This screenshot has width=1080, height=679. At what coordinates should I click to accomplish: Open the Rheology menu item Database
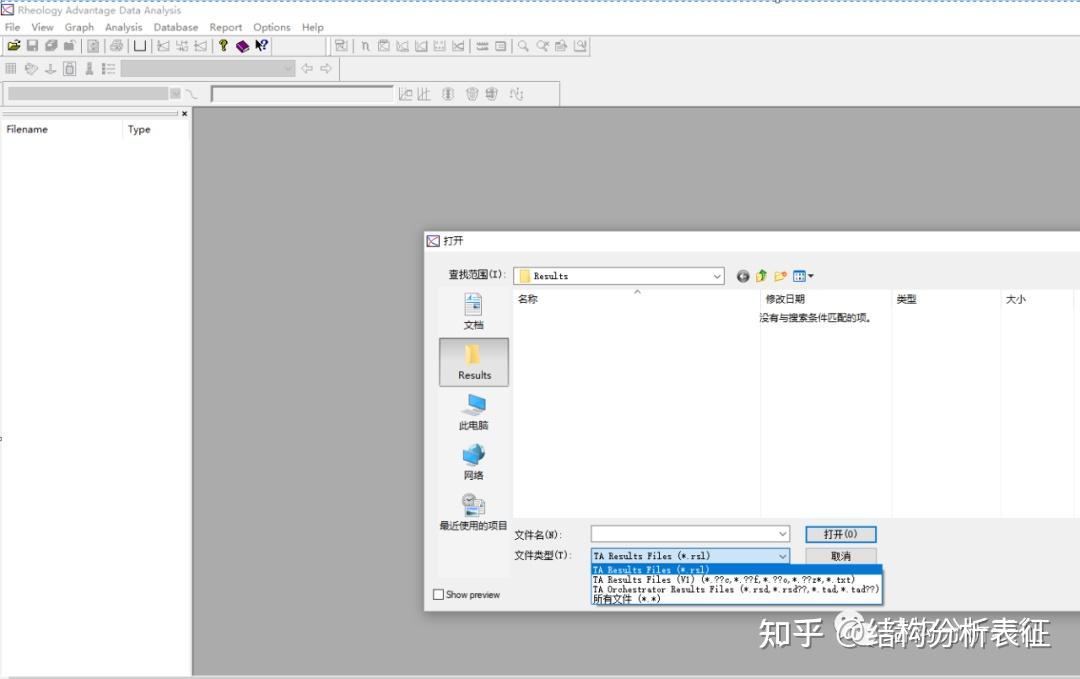[x=176, y=27]
